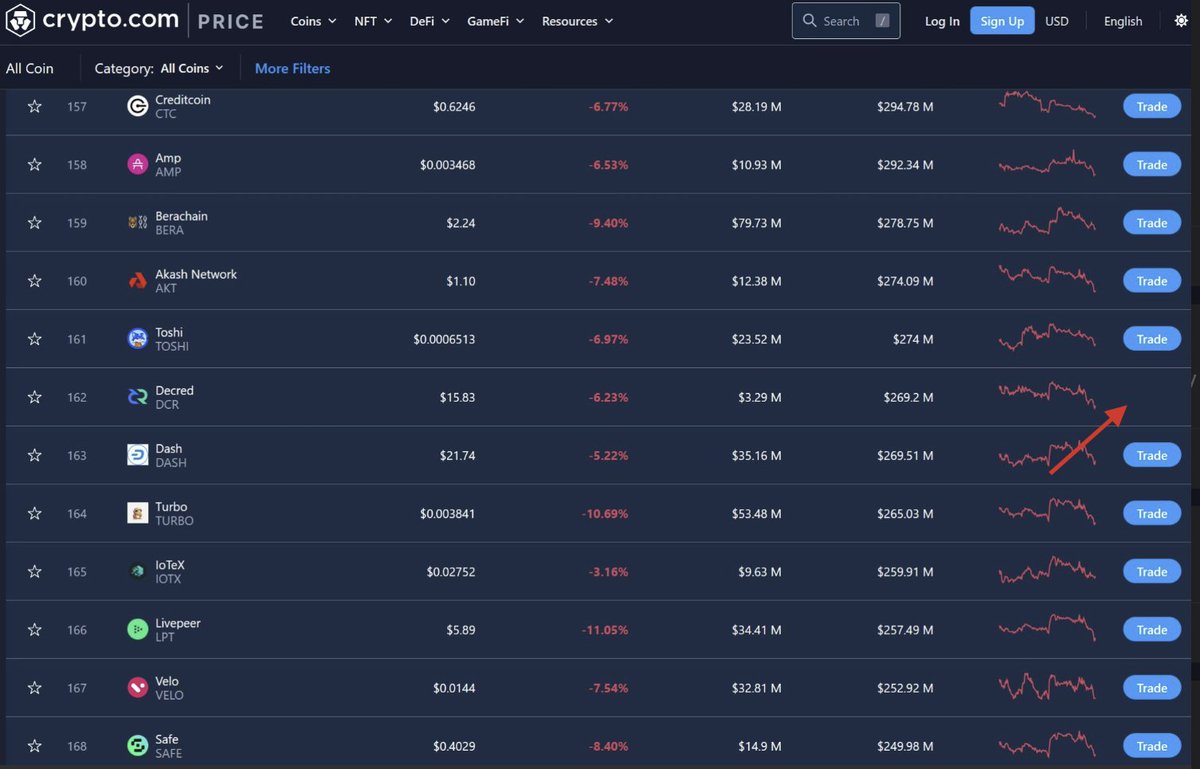Open the Resources dropdown menu

pos(577,20)
